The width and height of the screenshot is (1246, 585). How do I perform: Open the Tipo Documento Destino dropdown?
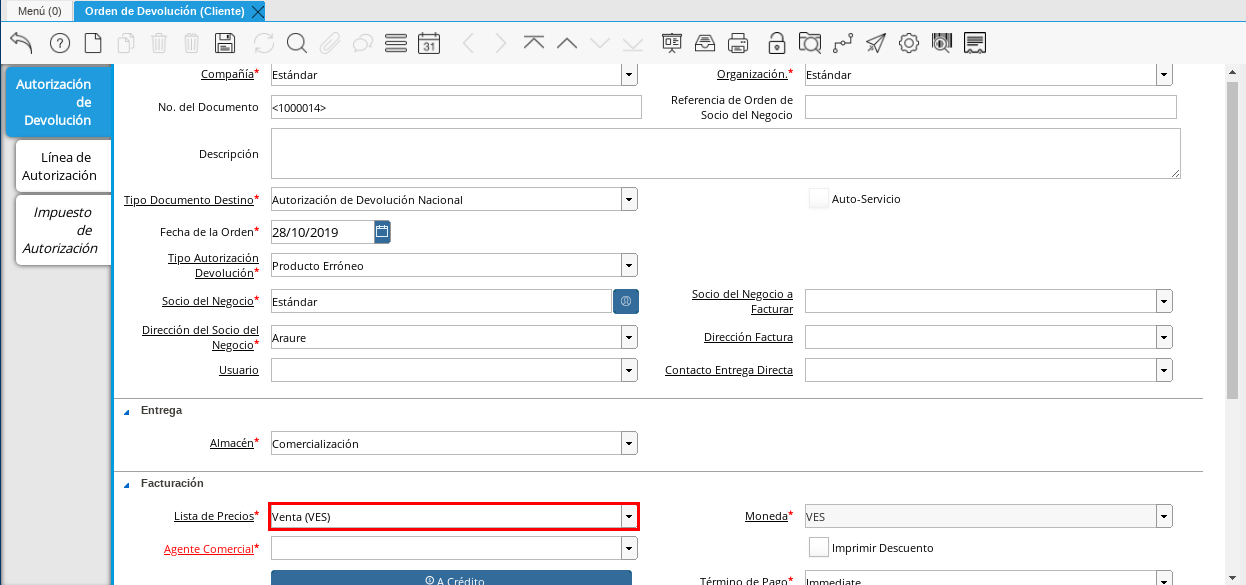(628, 200)
